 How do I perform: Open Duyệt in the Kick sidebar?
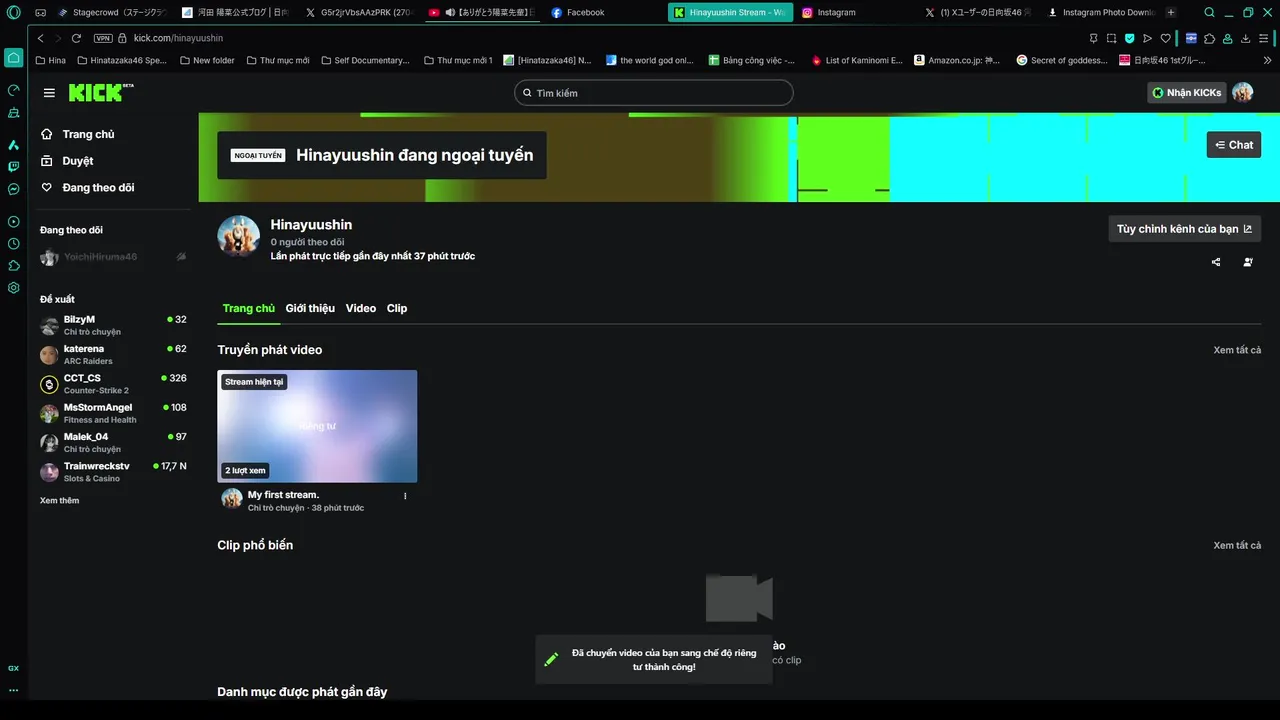click(x=67, y=161)
